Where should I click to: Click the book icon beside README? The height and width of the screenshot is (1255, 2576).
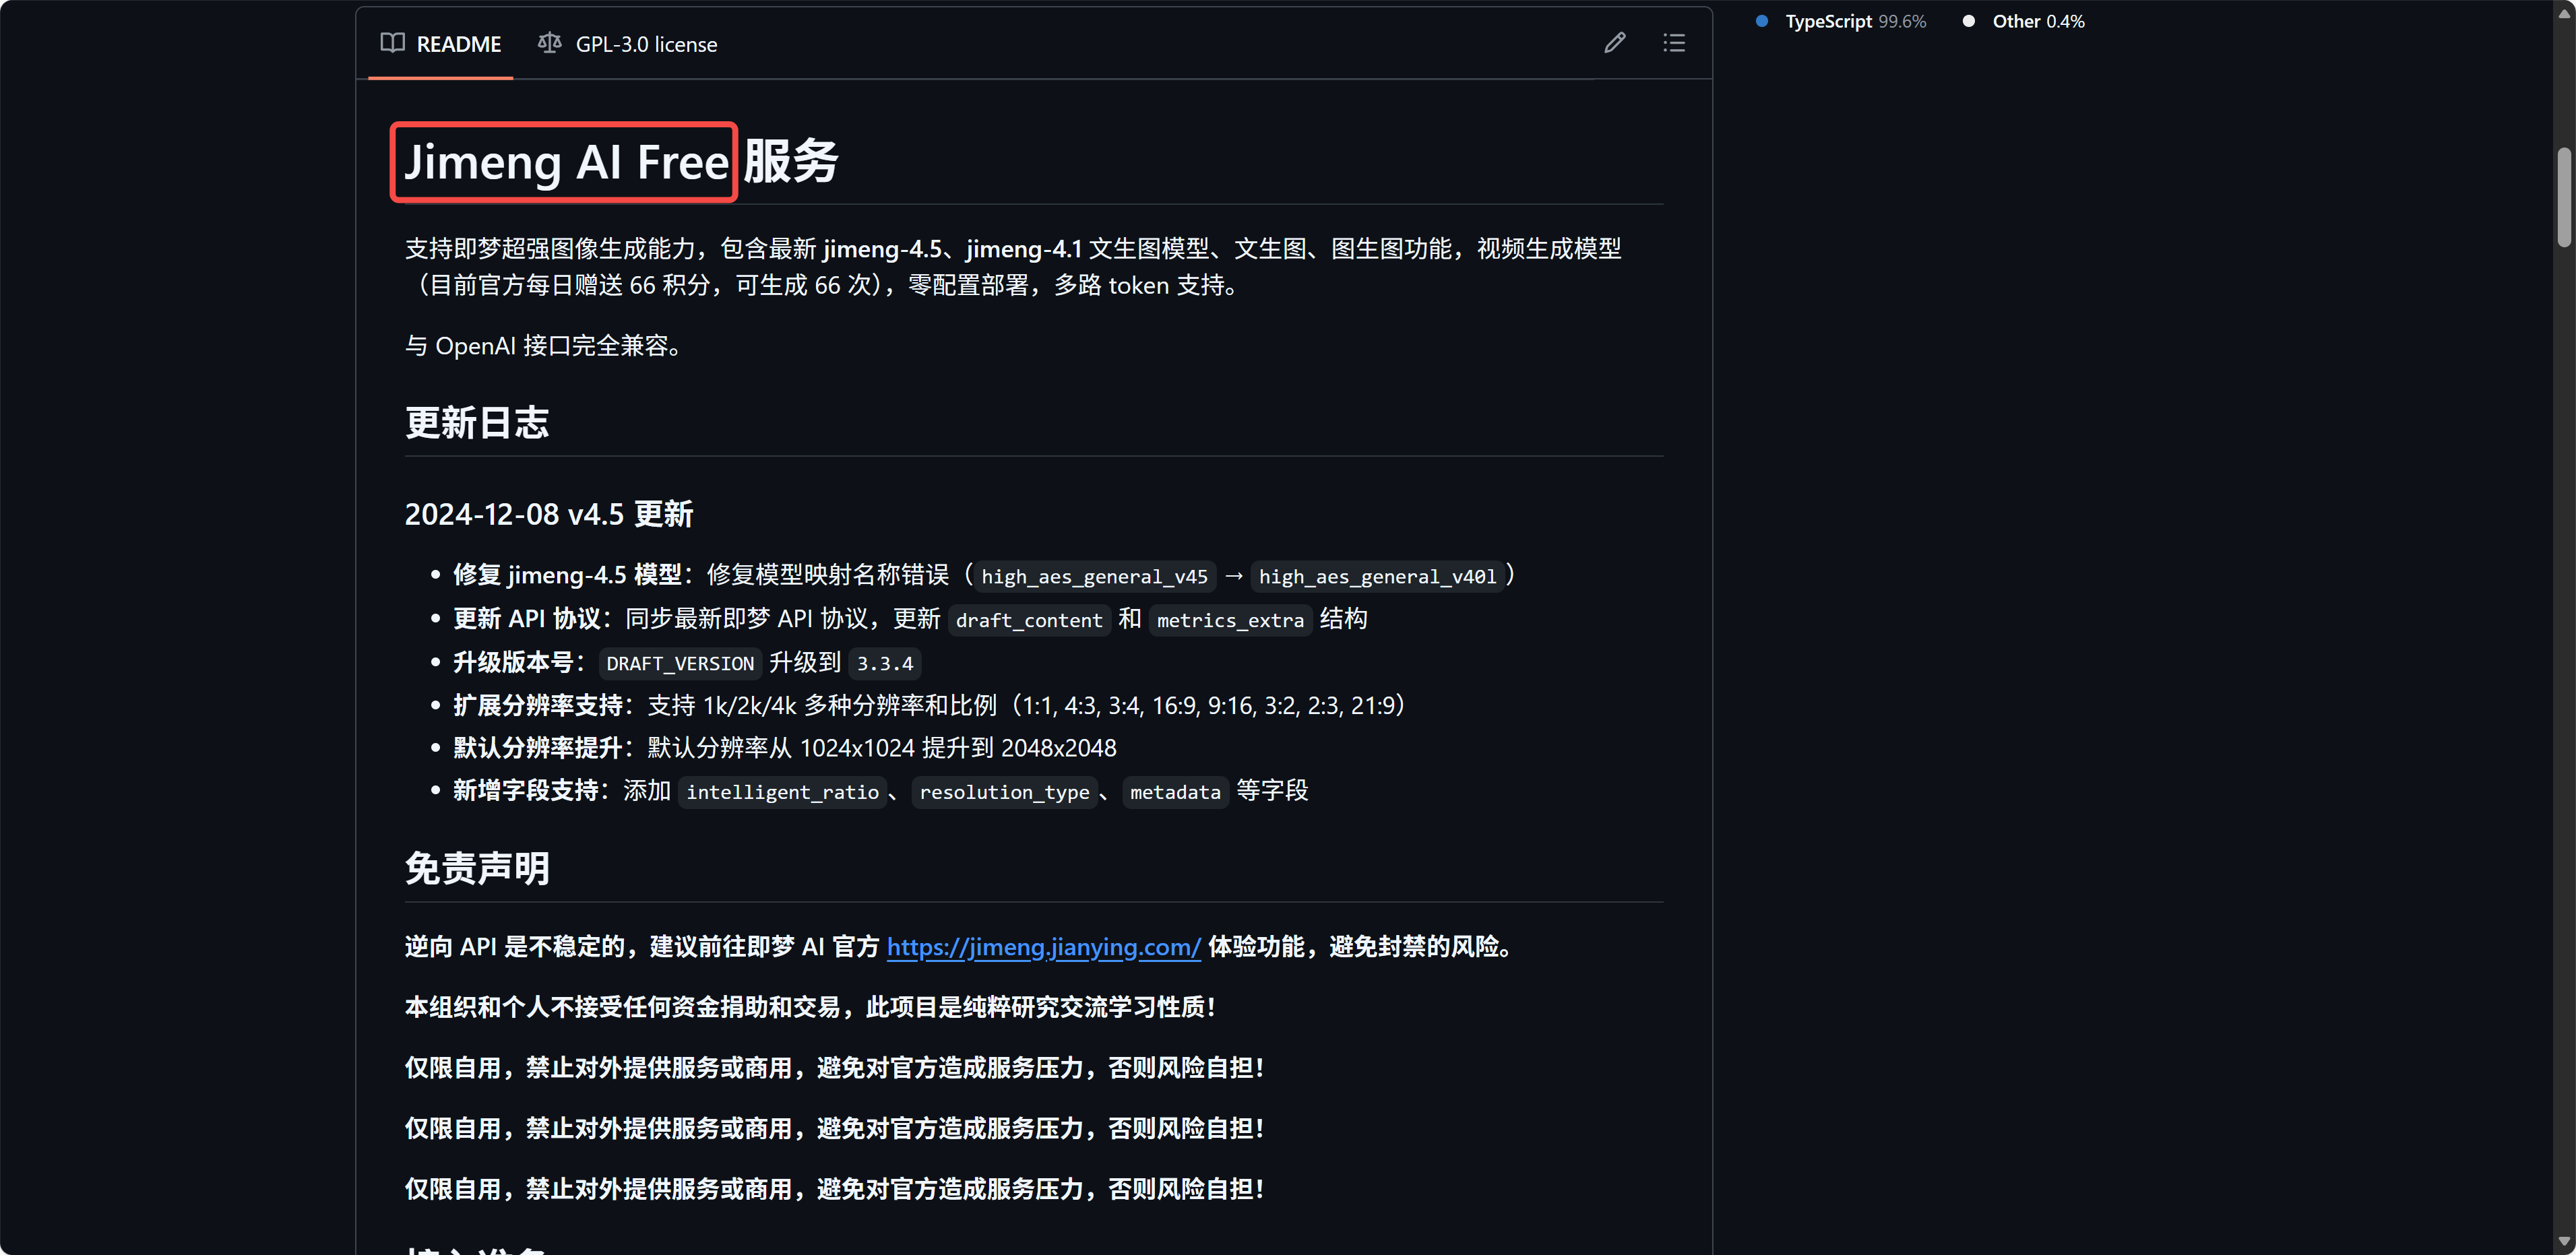(x=392, y=43)
